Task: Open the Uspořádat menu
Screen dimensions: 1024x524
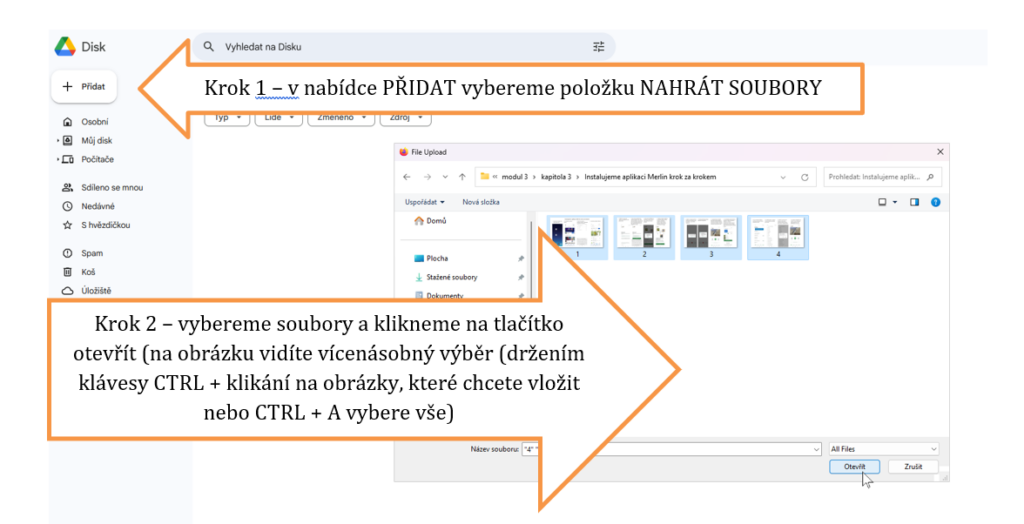Action: [425, 201]
